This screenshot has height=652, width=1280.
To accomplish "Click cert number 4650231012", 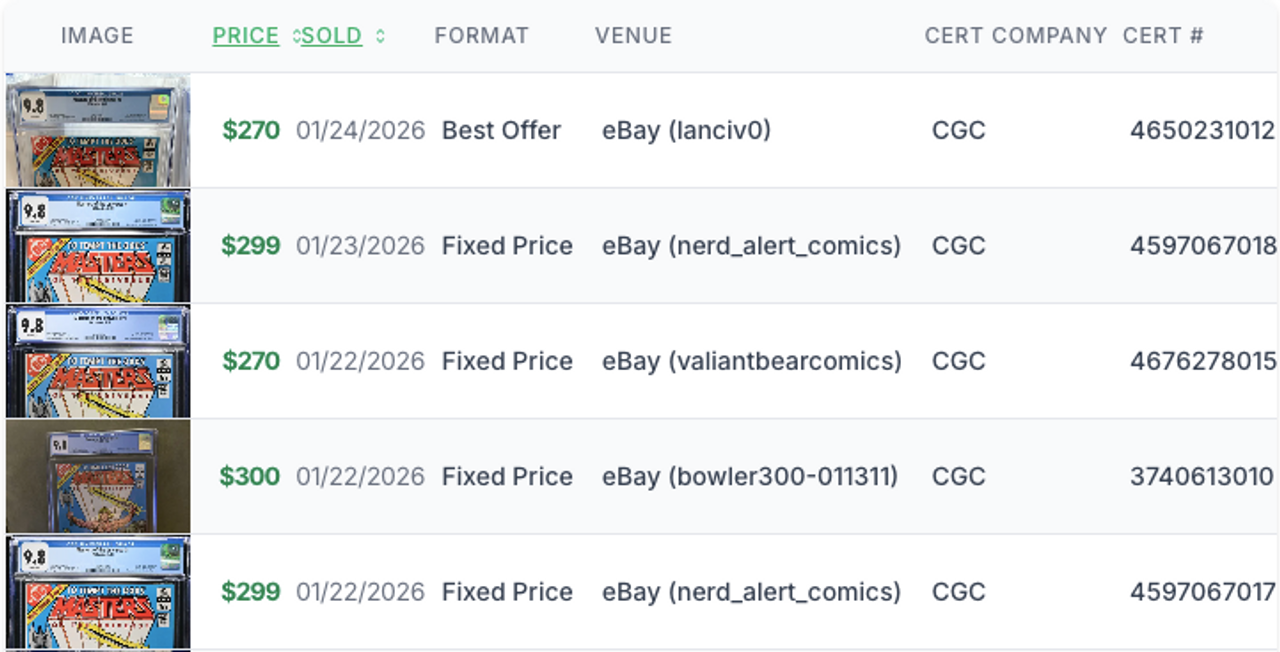I will (x=1202, y=130).
